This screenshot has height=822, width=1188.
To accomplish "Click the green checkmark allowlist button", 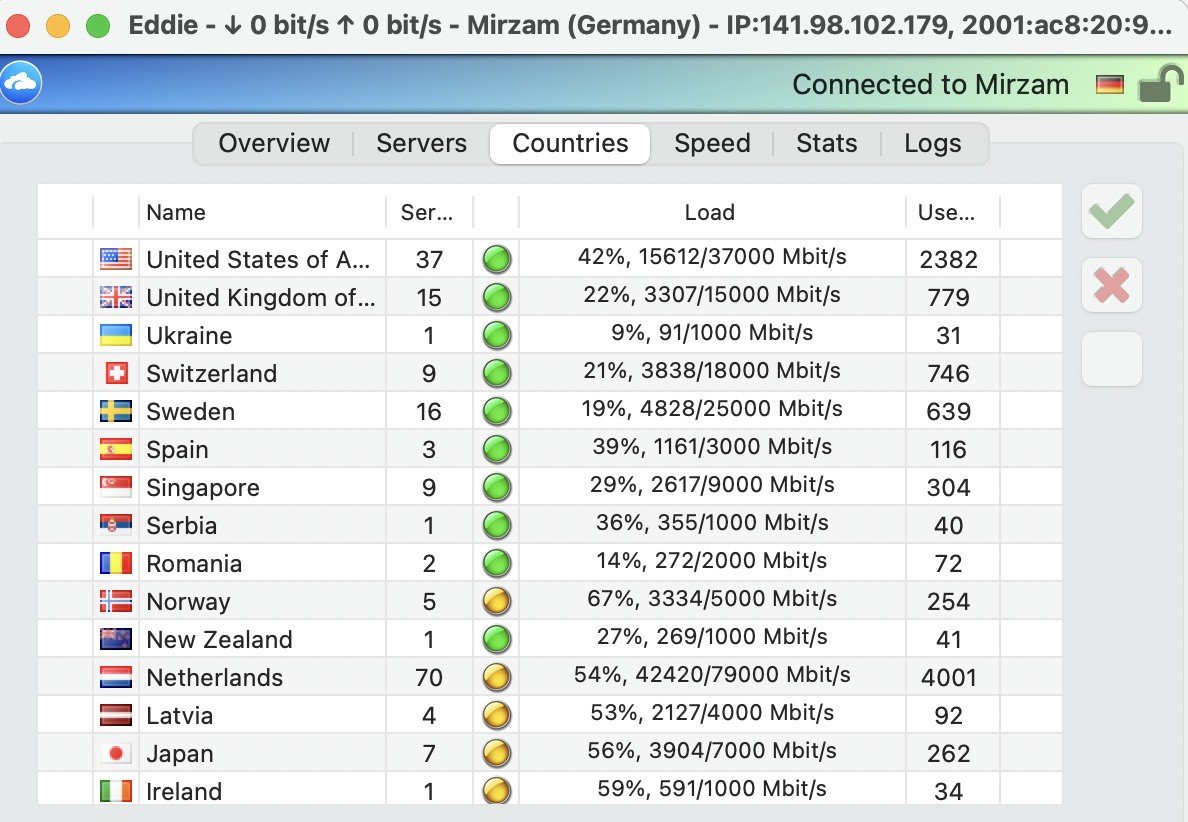I will click(x=1111, y=211).
